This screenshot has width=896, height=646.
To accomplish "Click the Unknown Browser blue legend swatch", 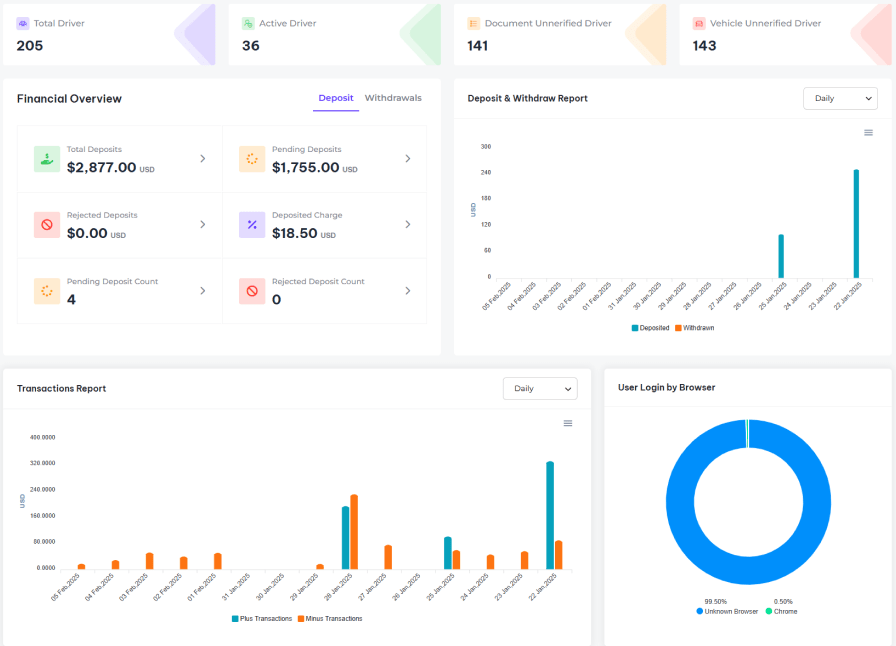I will click(700, 611).
